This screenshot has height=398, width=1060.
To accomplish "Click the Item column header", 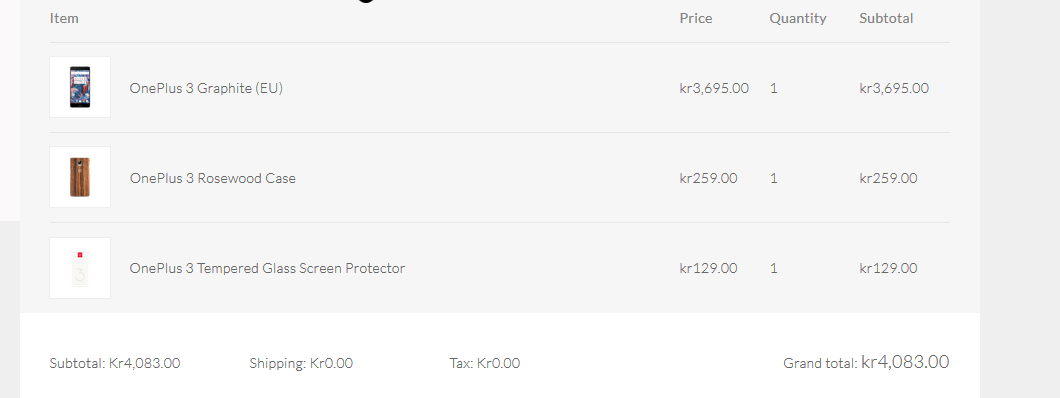I will pos(64,18).
